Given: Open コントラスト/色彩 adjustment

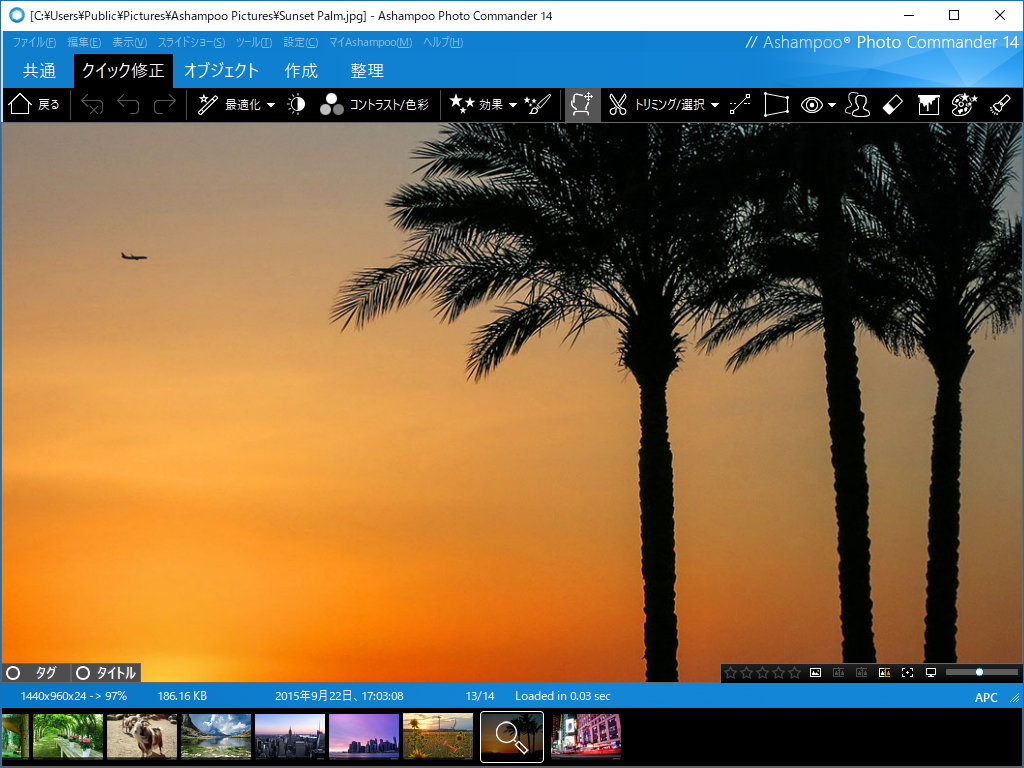Looking at the screenshot, I should (374, 104).
